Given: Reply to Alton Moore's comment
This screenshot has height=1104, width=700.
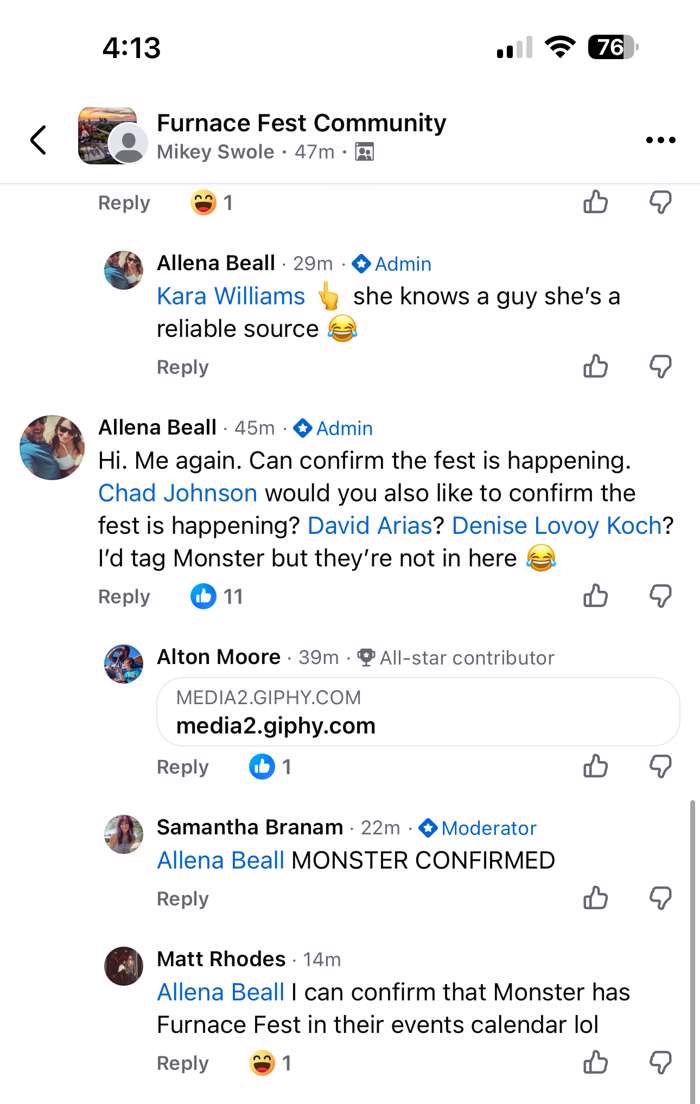Looking at the screenshot, I should (182, 767).
